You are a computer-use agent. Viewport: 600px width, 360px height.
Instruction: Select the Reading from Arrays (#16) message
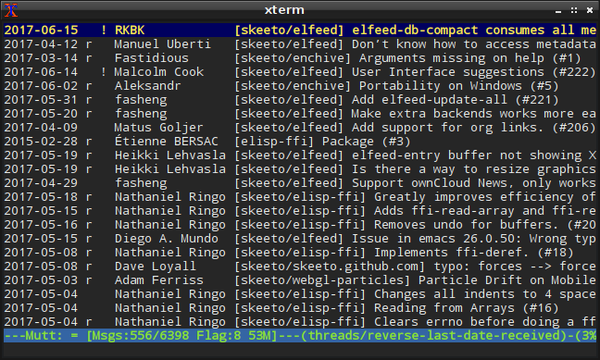[300, 308]
